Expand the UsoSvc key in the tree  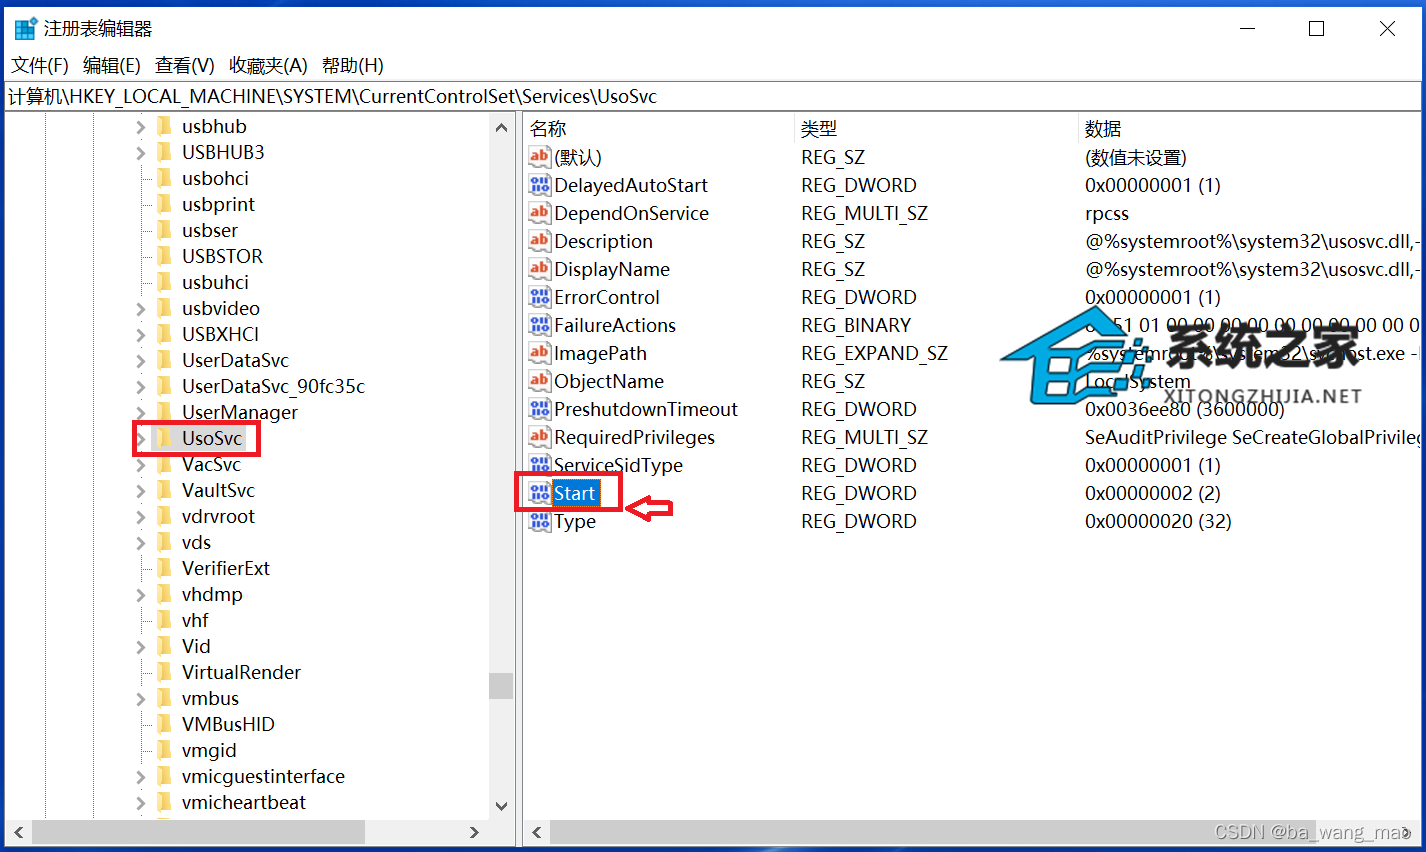tap(140, 438)
